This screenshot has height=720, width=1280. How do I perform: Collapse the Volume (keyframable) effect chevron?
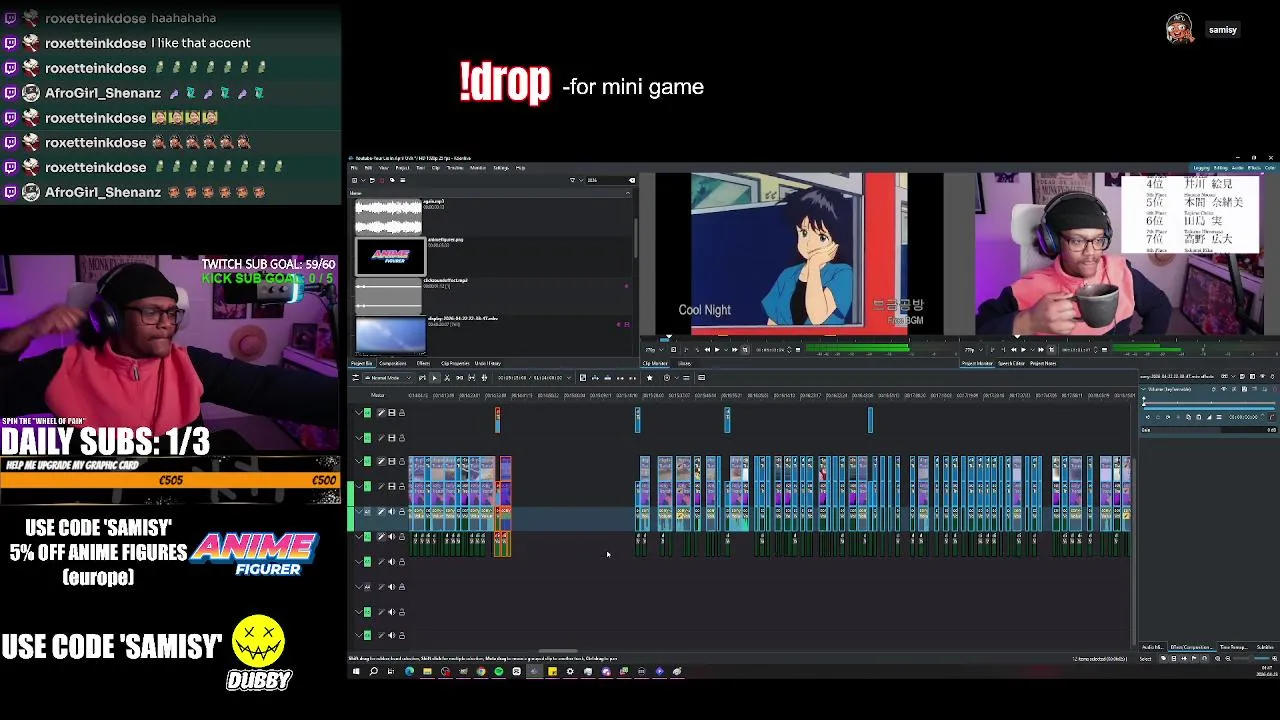click(1143, 389)
